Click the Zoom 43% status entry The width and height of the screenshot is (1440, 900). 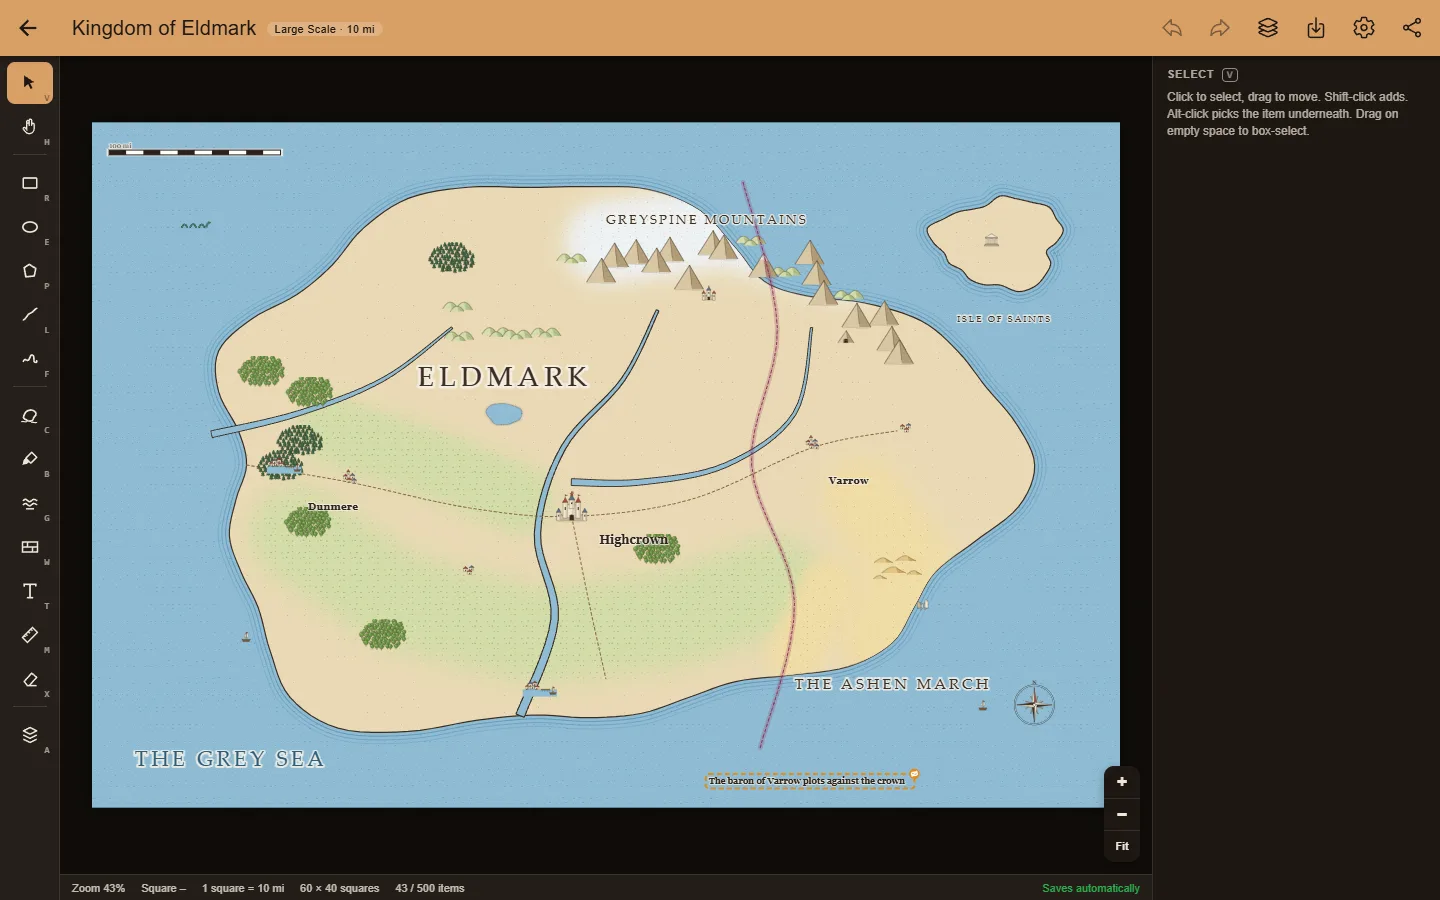coord(98,888)
